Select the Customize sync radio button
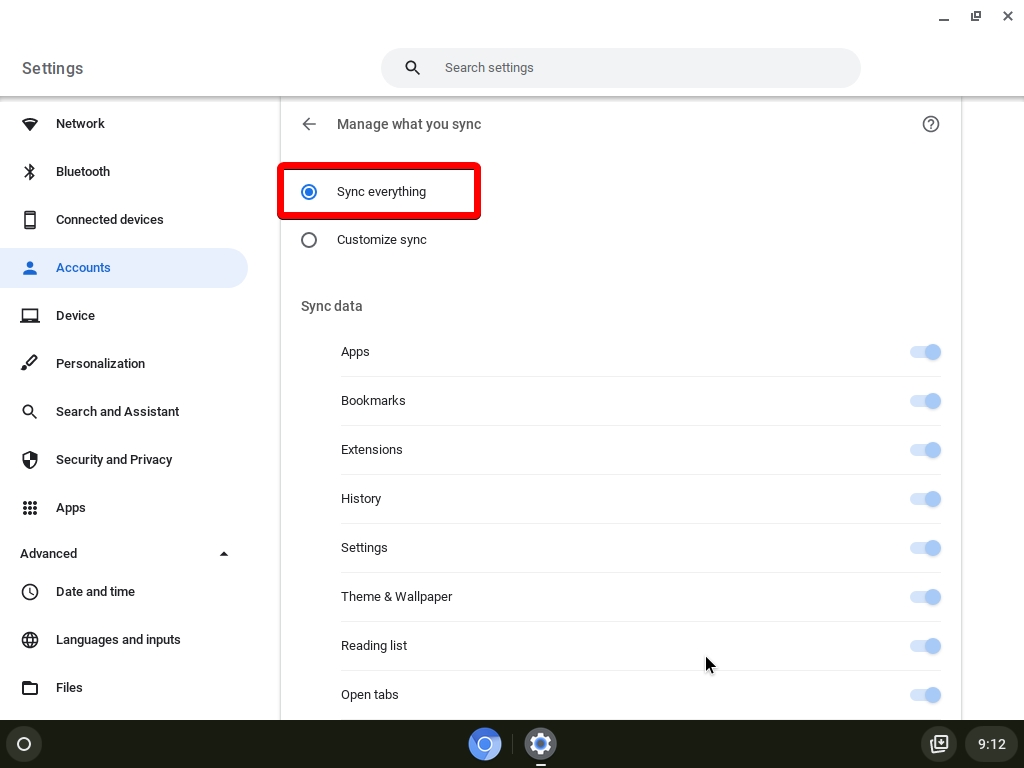This screenshot has height=768, width=1024. (309, 239)
